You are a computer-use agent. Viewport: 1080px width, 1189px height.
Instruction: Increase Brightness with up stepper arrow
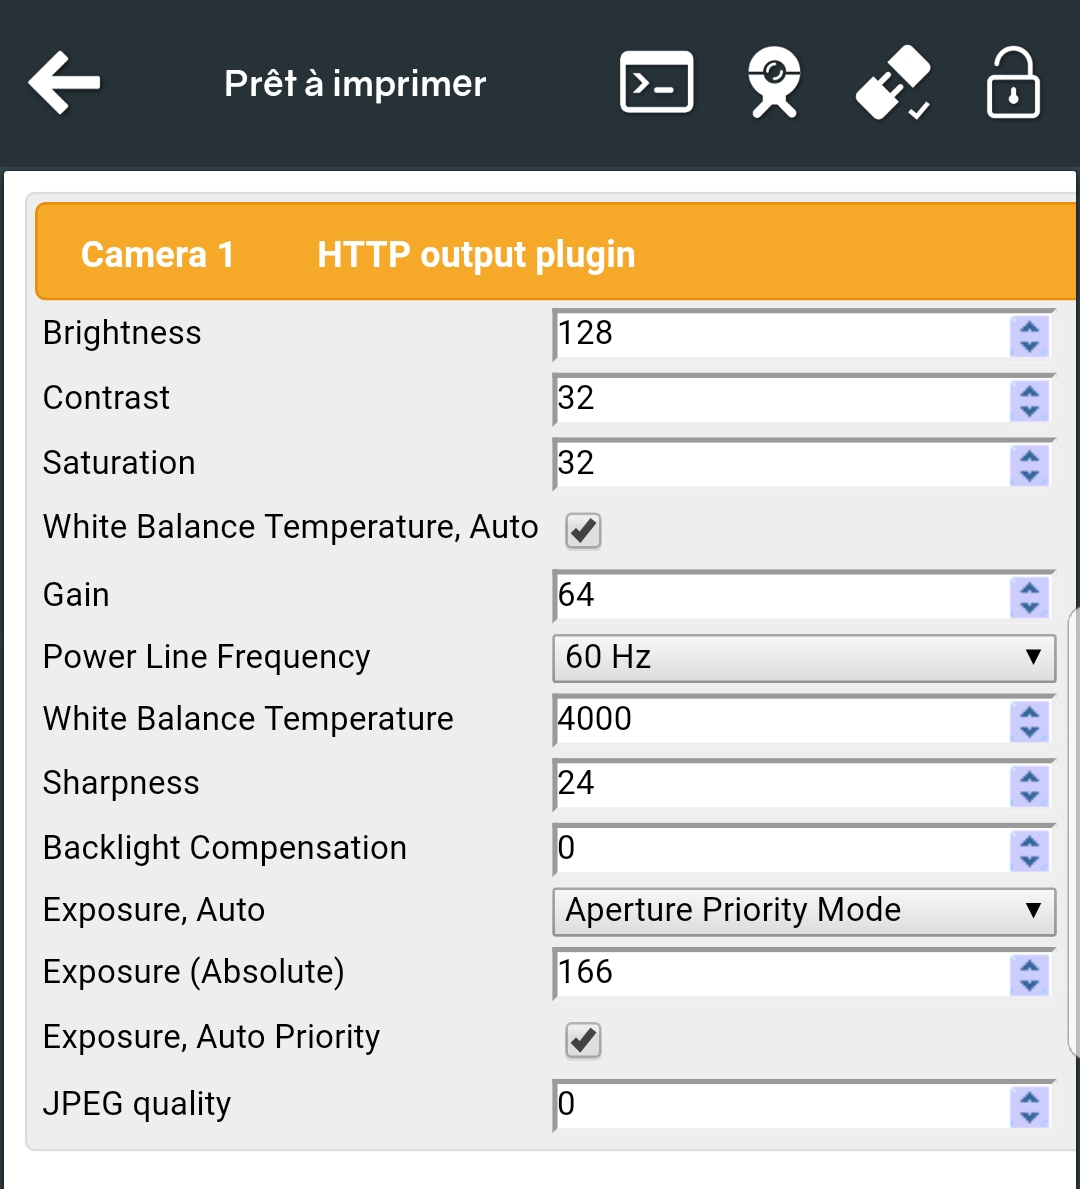1029,326
